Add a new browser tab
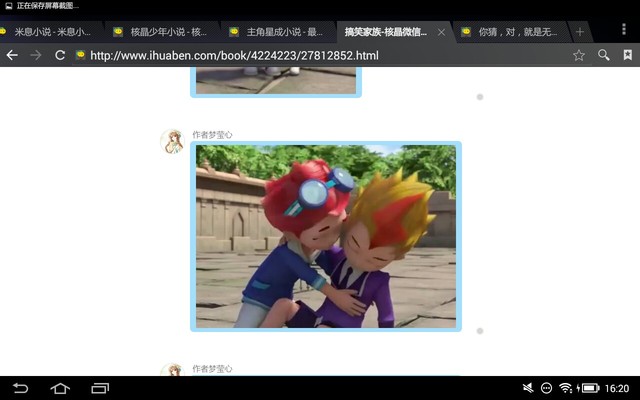Image resolution: width=640 pixels, height=400 pixels. point(580,32)
